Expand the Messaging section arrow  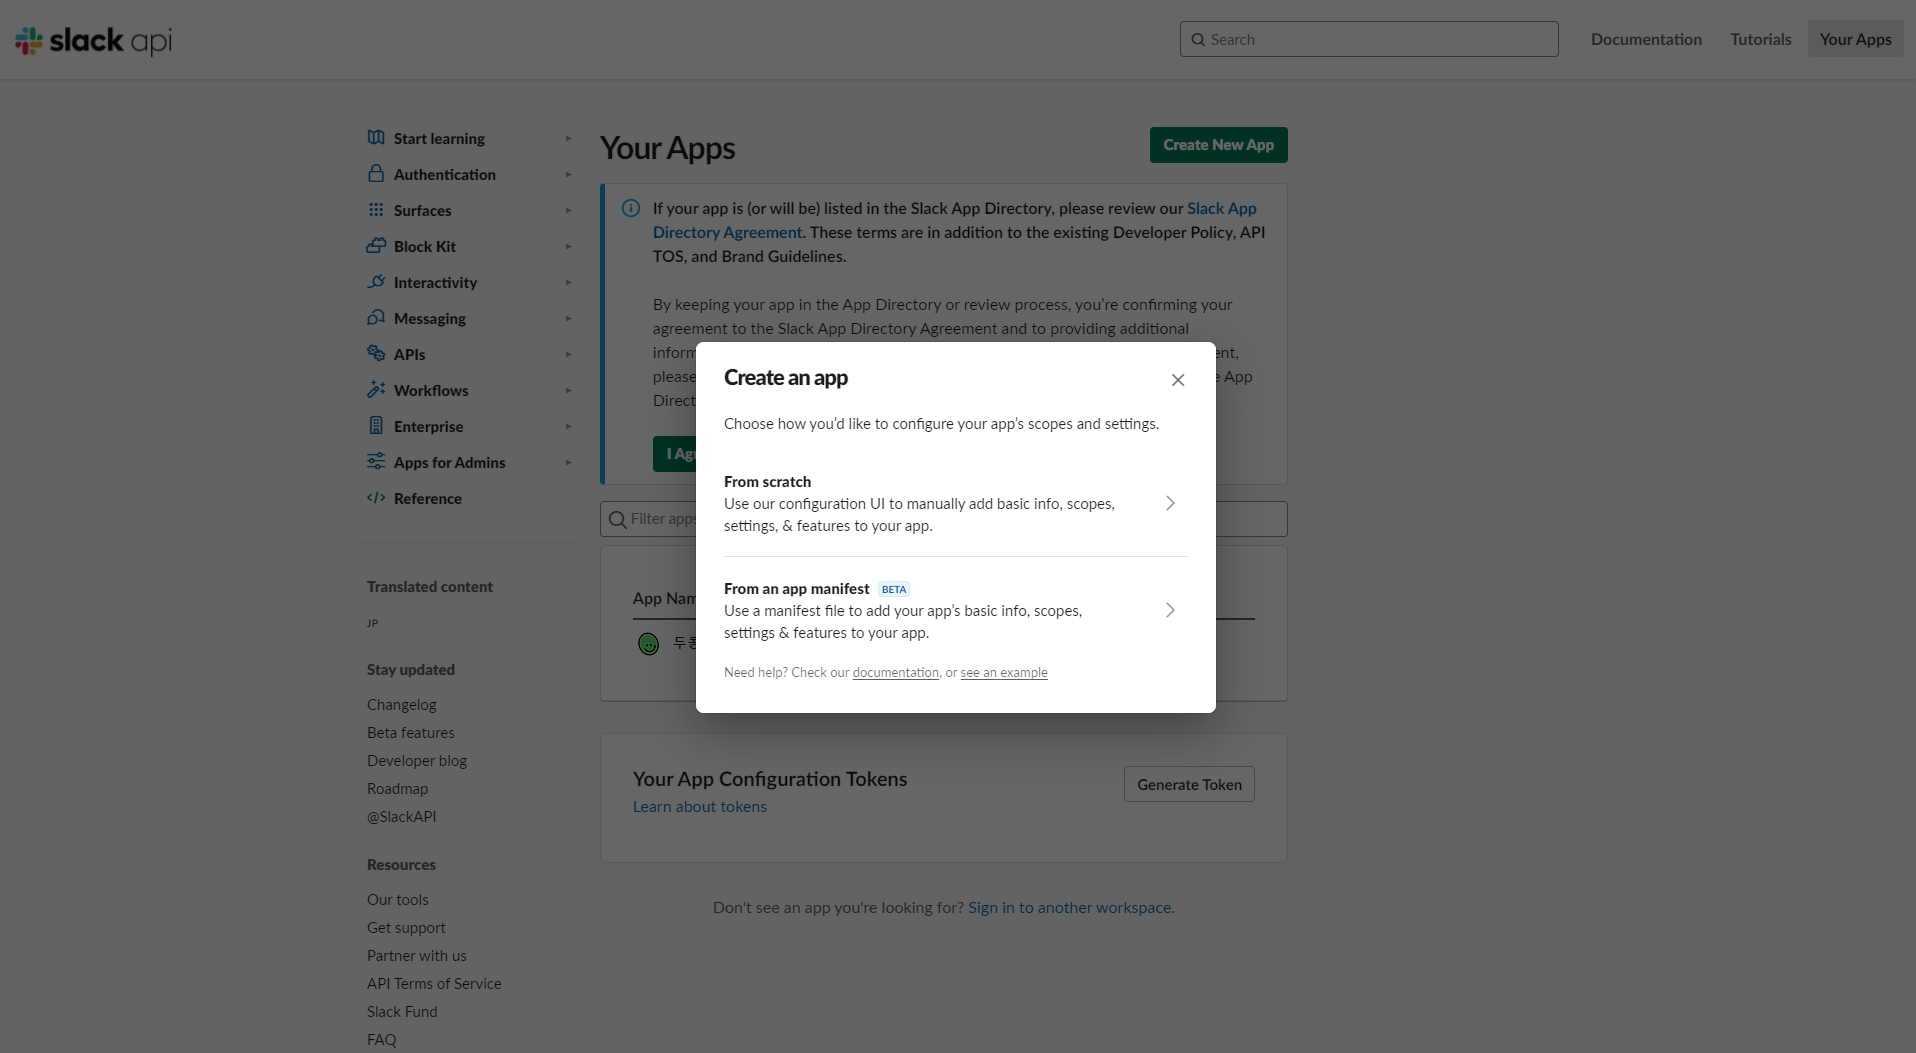568,318
